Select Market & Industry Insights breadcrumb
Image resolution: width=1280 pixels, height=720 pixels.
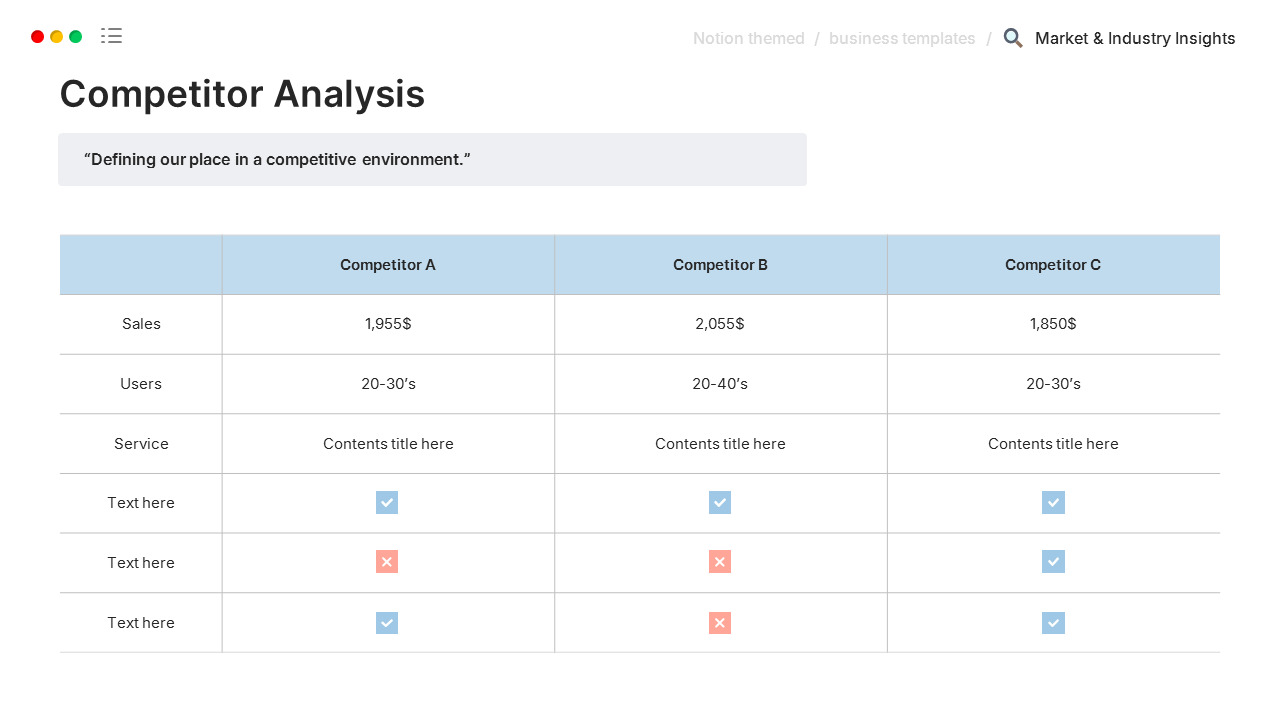pyautogui.click(x=1135, y=39)
